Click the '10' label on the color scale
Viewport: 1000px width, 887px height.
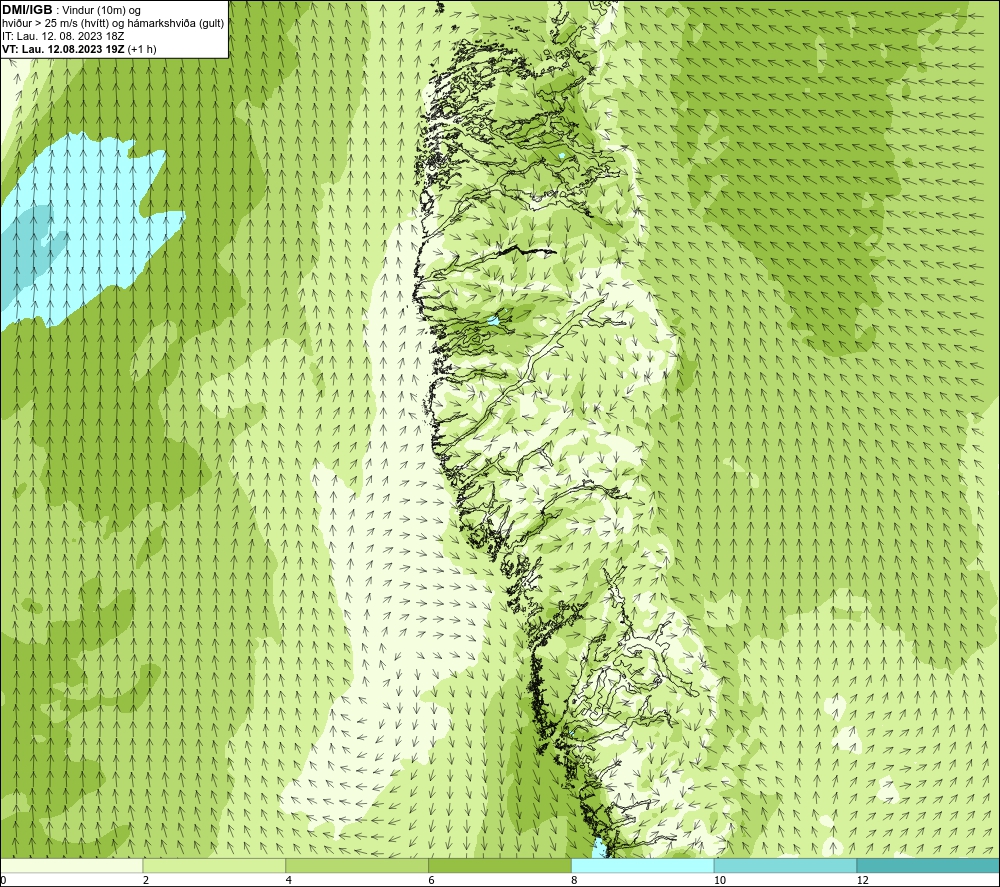pyautogui.click(x=720, y=880)
